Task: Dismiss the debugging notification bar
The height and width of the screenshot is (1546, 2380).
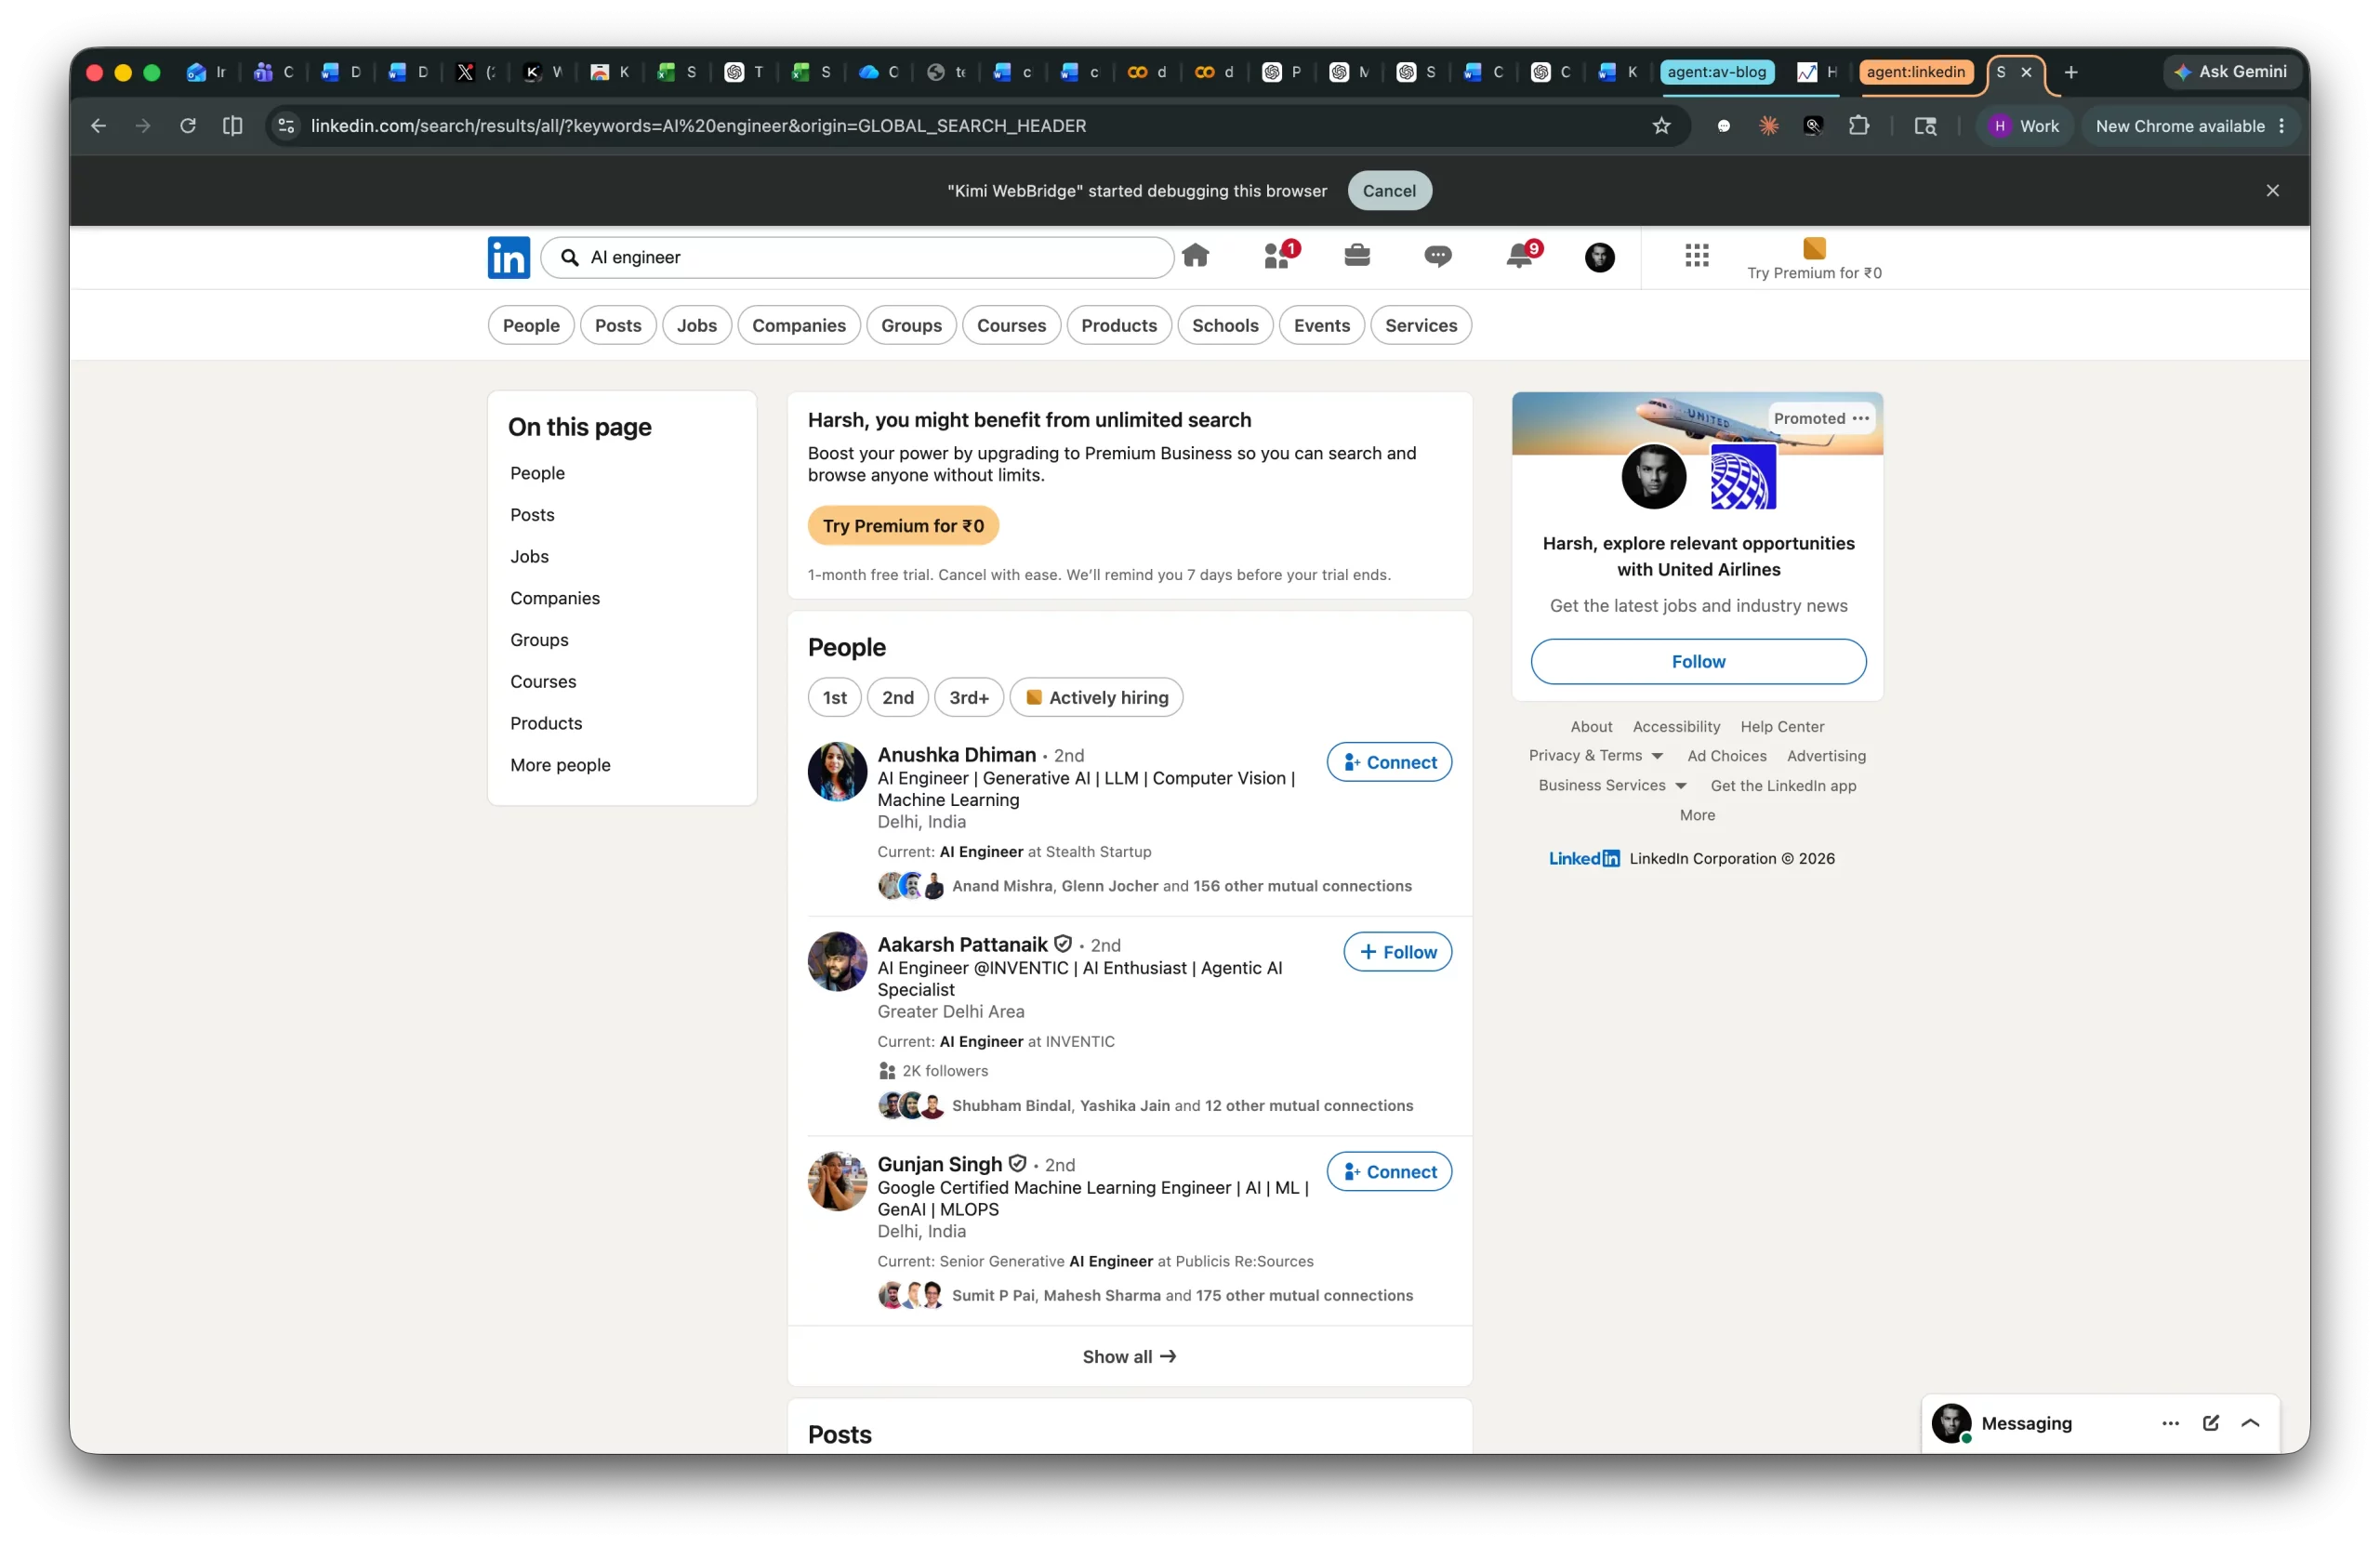Action: click(x=2272, y=190)
